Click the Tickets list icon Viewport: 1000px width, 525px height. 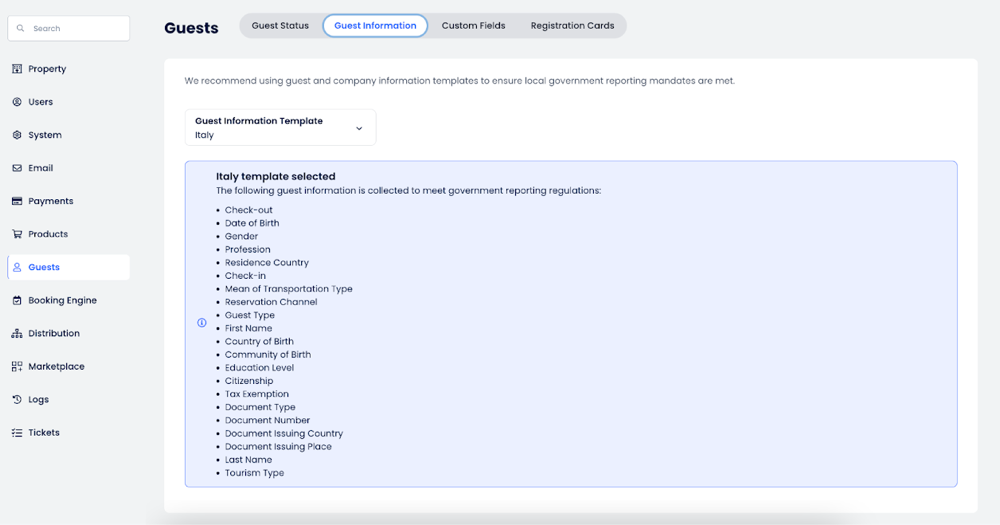point(17,433)
